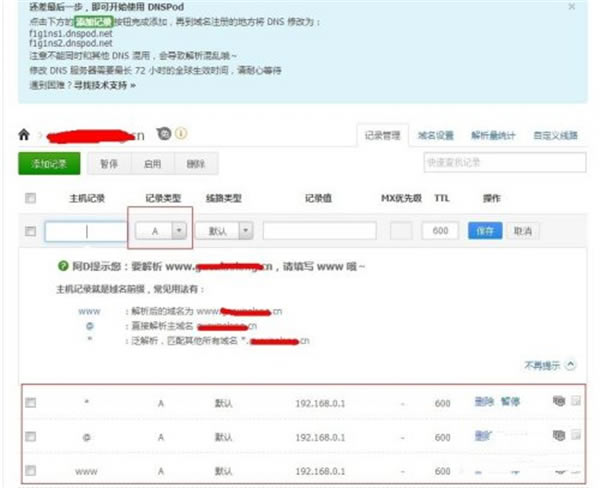600x488 pixels.
Task: Open the round badge icon beside the domain
Action: coord(164,134)
